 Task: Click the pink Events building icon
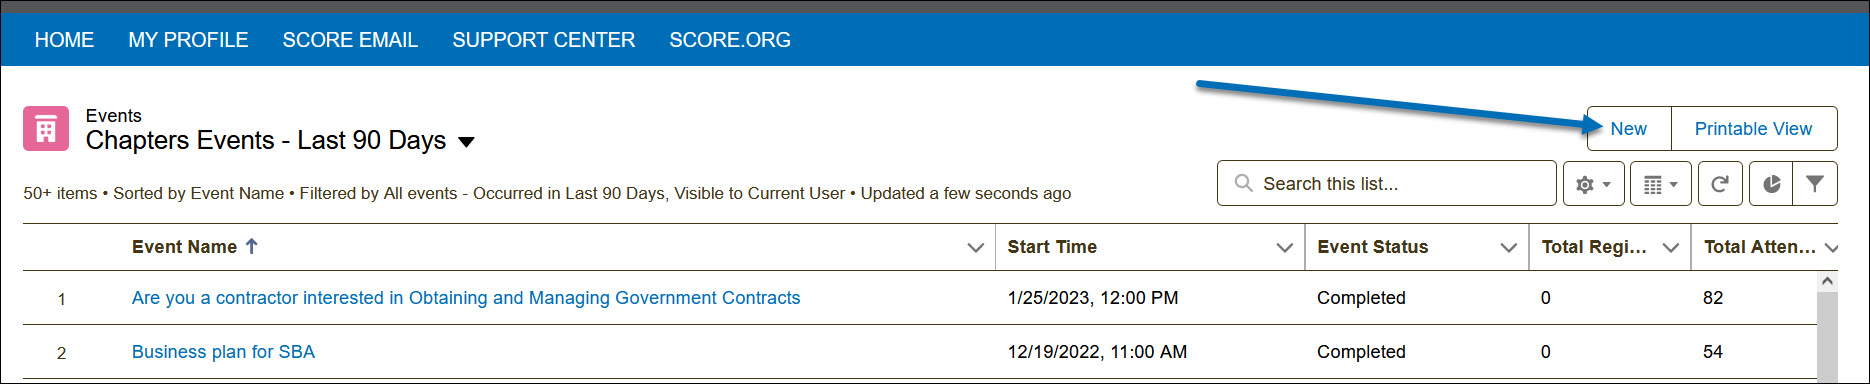(46, 129)
